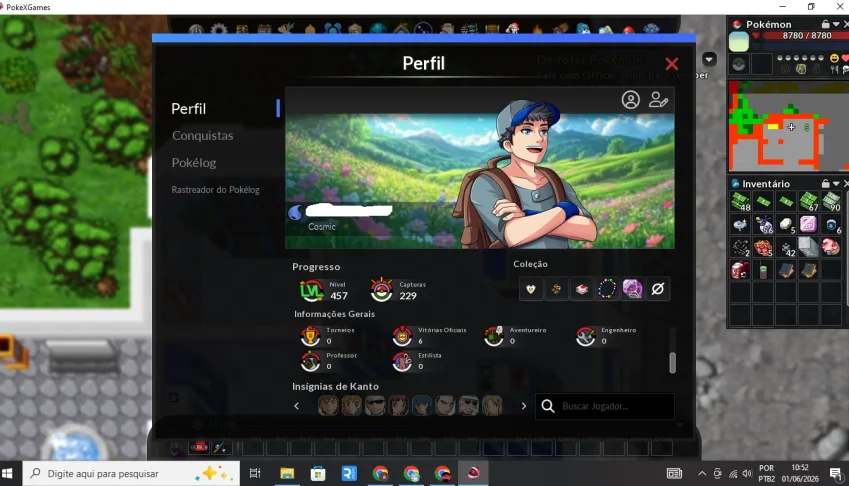849x486 pixels.
Task: Click the minimap in the right panel
Action: point(788,126)
